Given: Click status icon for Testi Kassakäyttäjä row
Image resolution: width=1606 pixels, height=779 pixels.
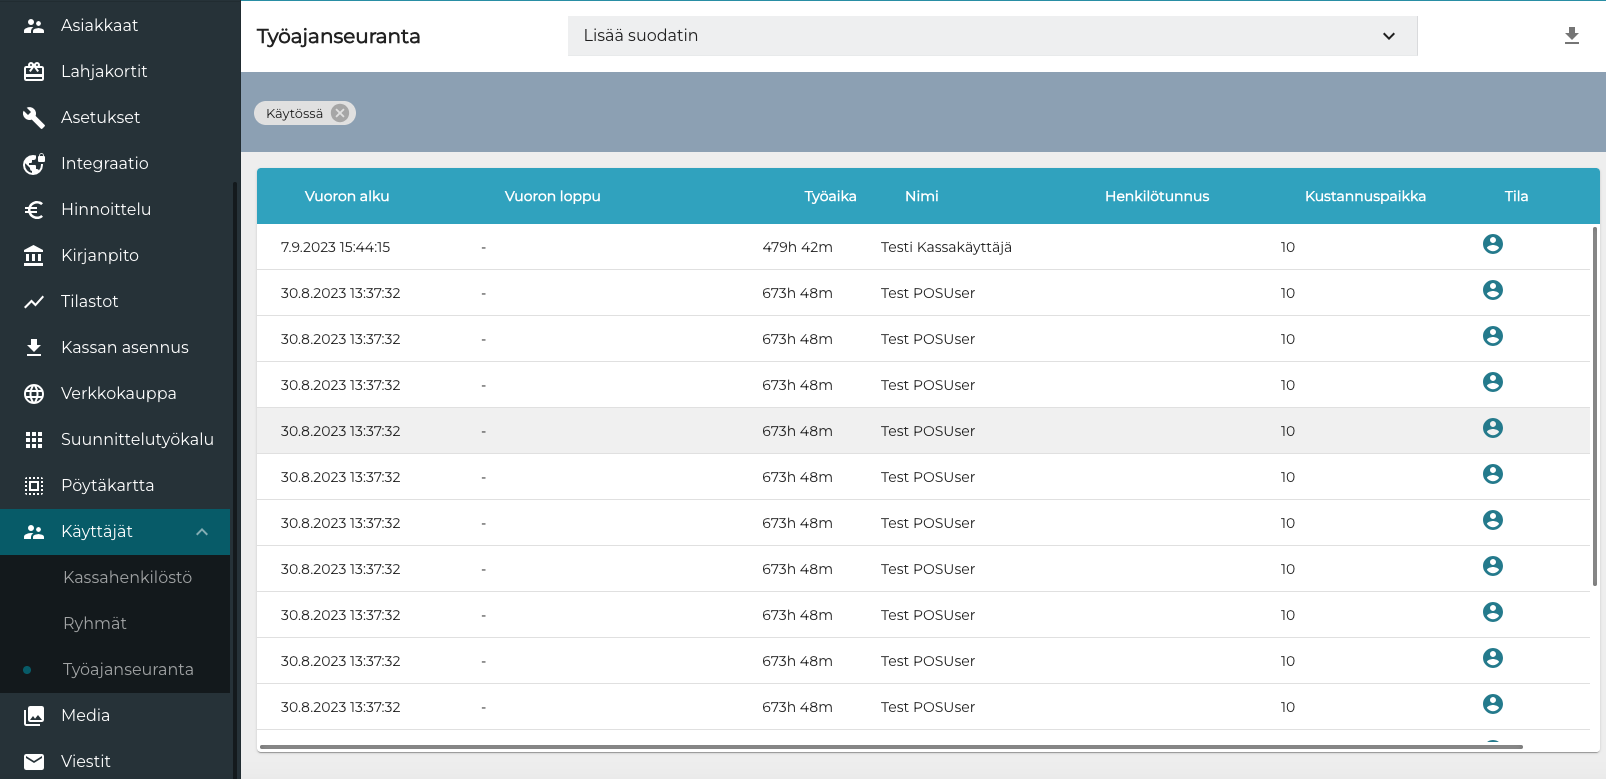Looking at the screenshot, I should pos(1492,245).
